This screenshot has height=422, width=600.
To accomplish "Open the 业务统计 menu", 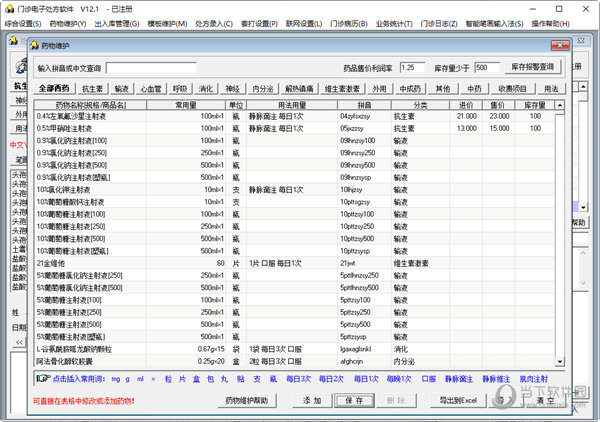I will [394, 24].
